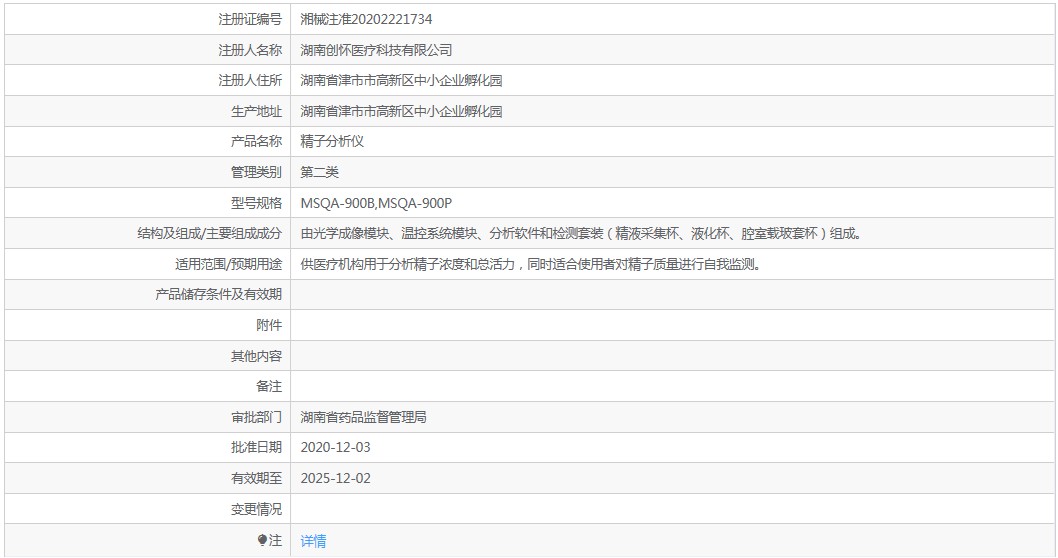Click the 注册人名称 label
Screen dimensions: 1058x558
250,50
